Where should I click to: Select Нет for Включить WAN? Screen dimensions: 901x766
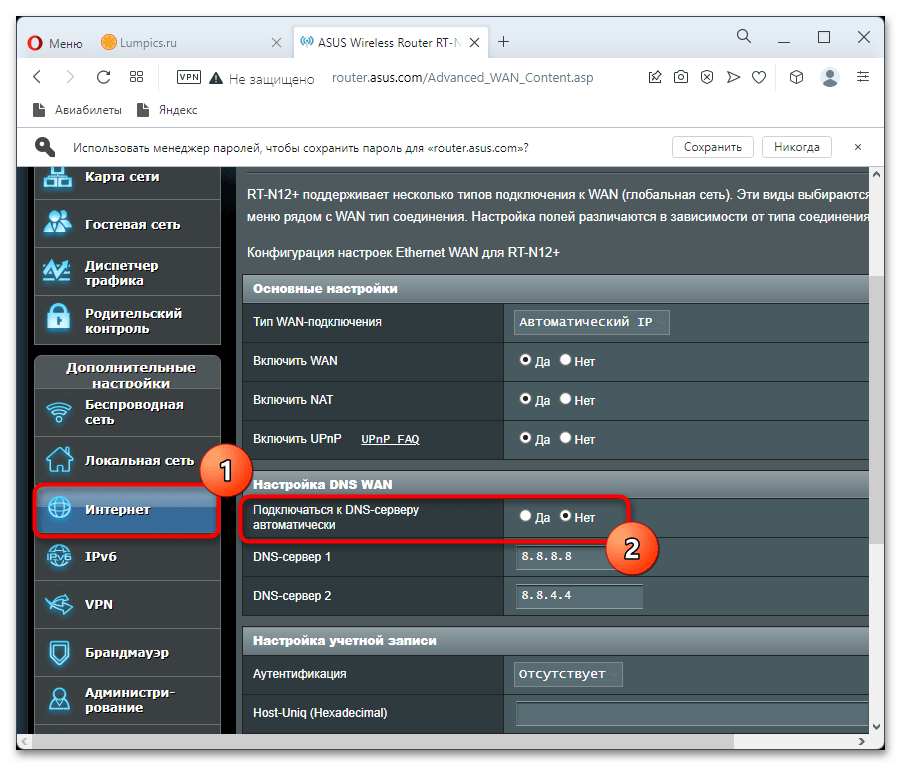pos(566,361)
